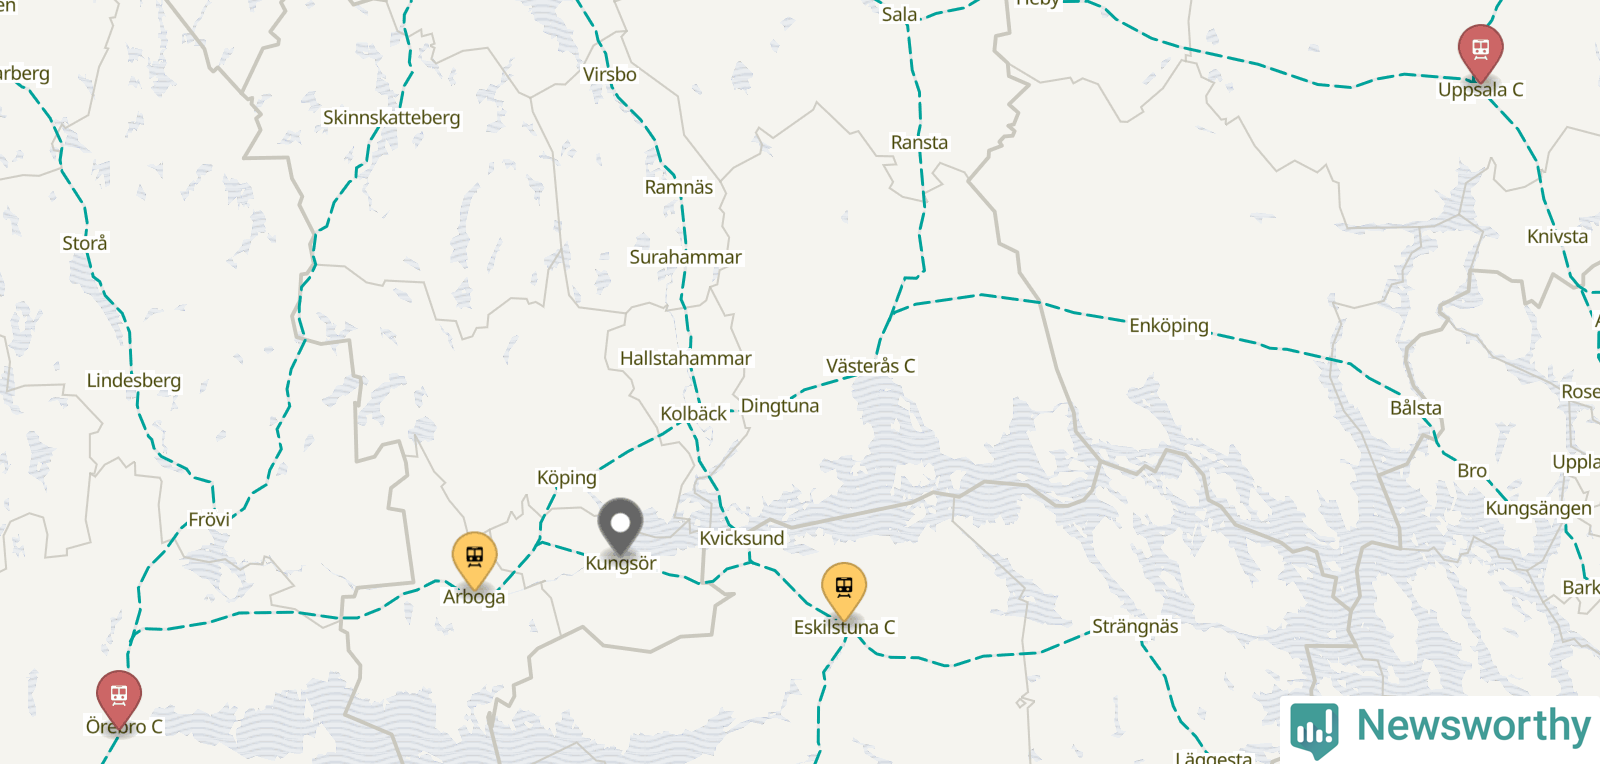The height and width of the screenshot is (764, 1600).
Task: Open the Newsworthy logo icon
Action: (1314, 730)
